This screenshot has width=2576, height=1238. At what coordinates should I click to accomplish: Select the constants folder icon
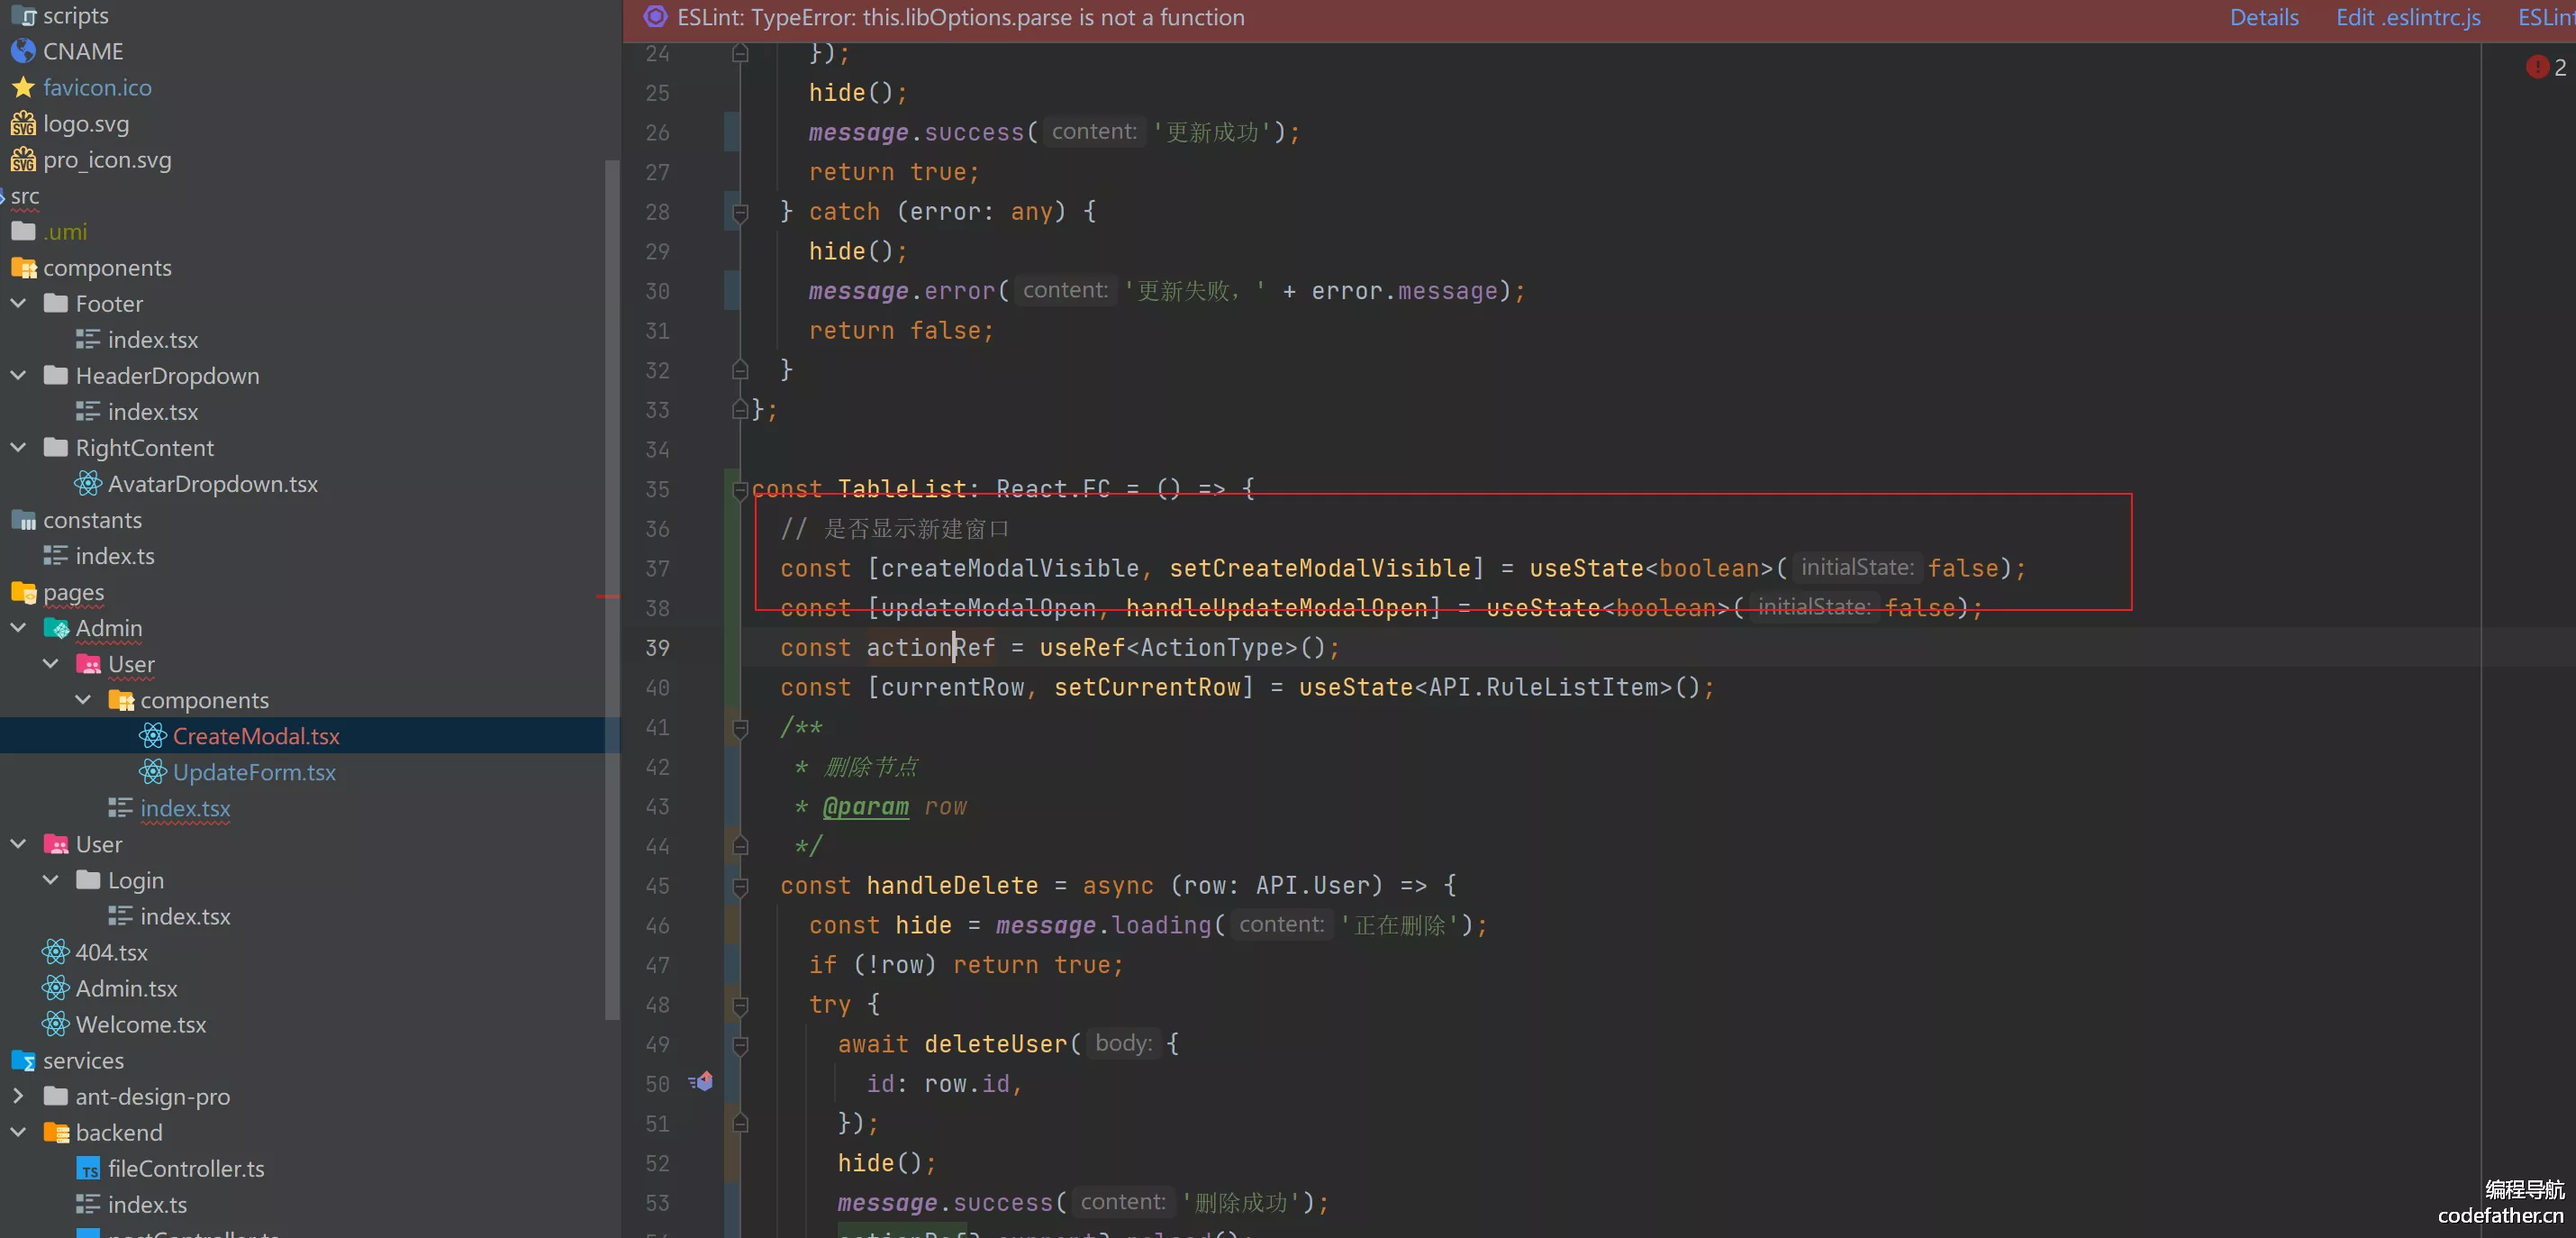tap(23, 519)
